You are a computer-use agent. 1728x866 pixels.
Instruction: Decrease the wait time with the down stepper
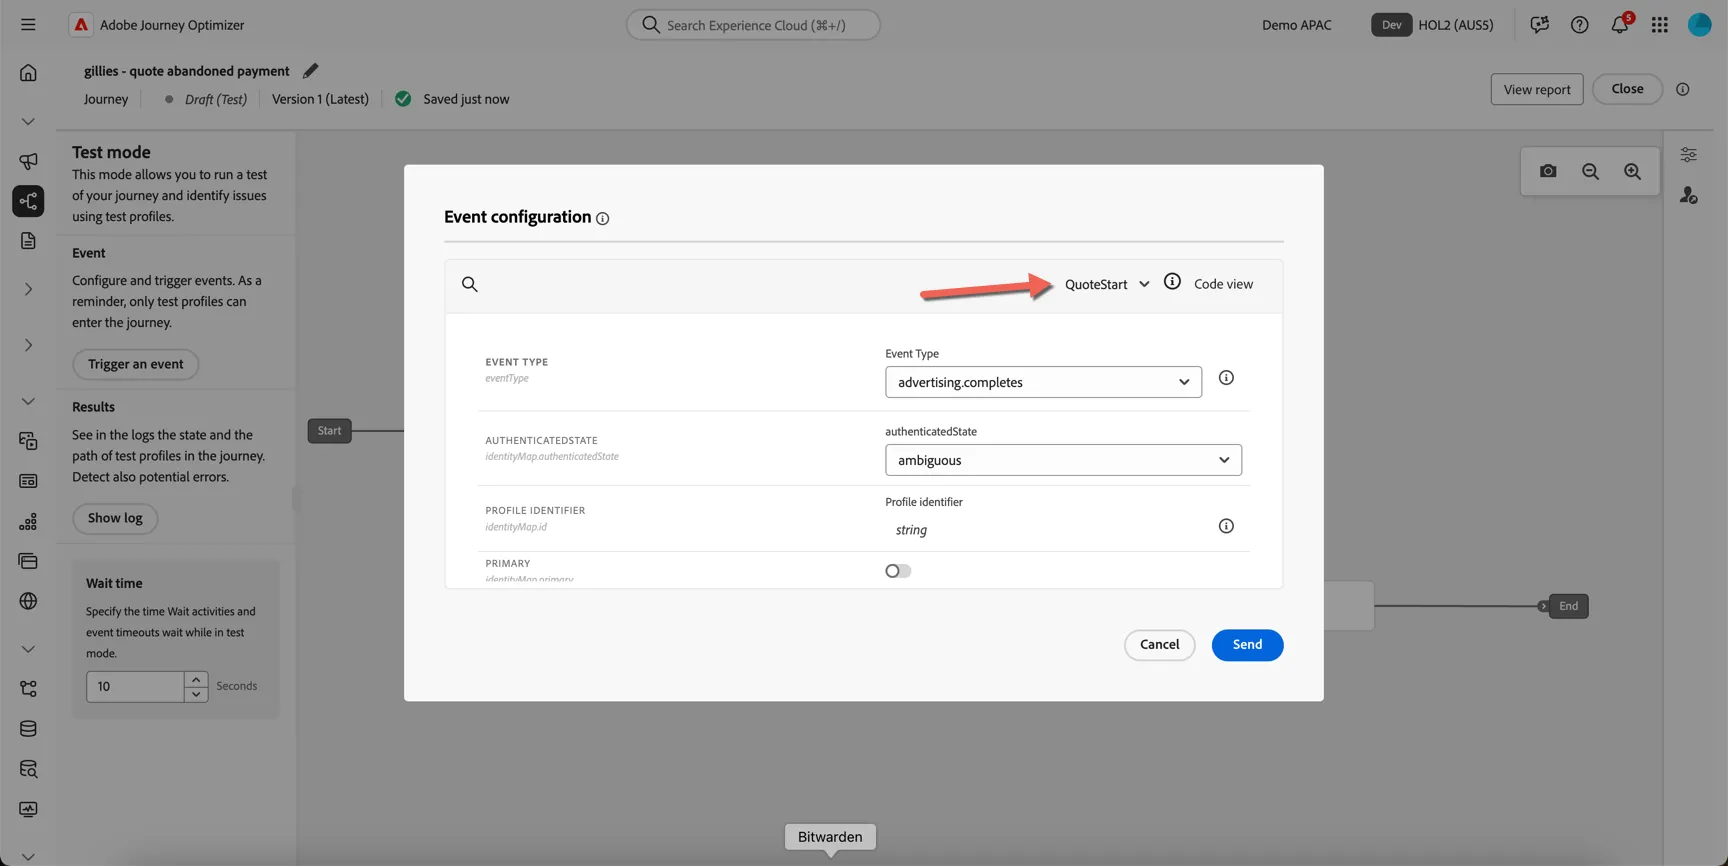coord(196,694)
